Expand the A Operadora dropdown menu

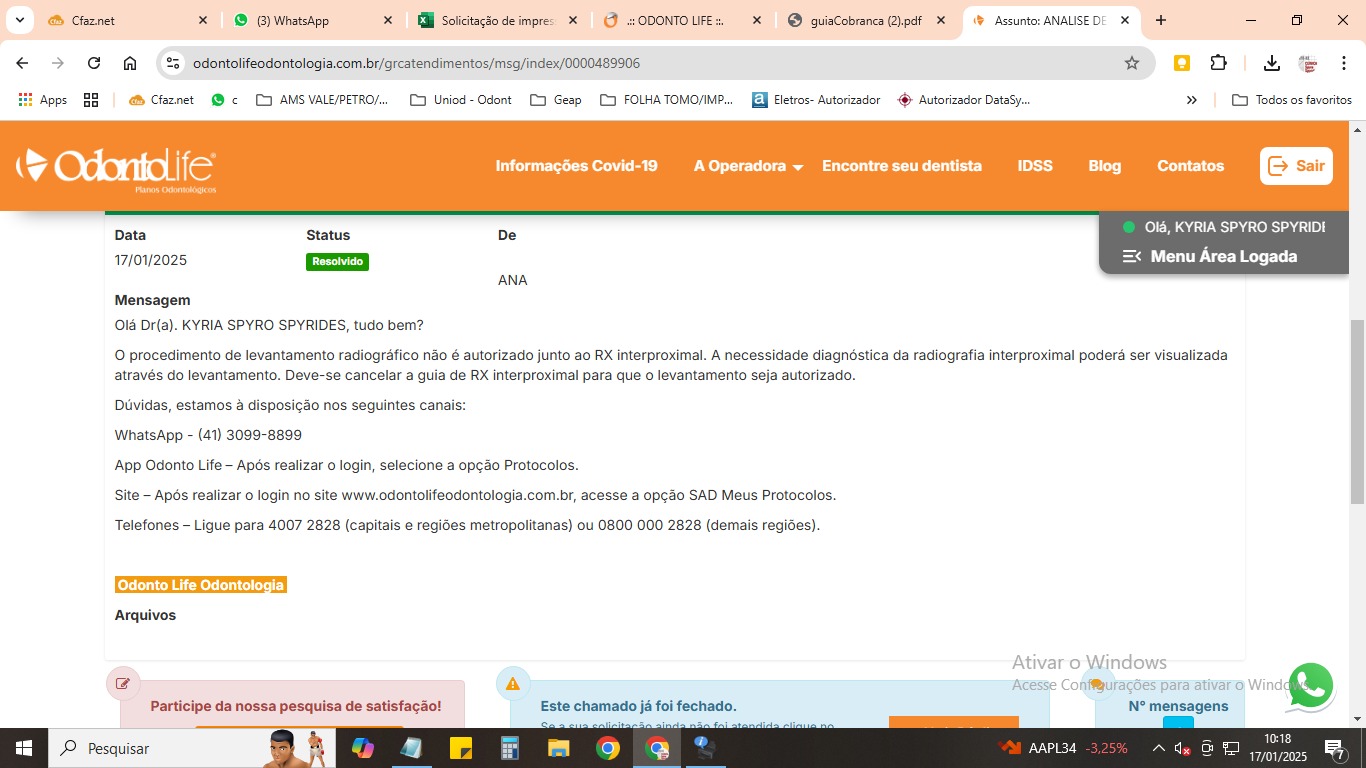click(x=748, y=166)
